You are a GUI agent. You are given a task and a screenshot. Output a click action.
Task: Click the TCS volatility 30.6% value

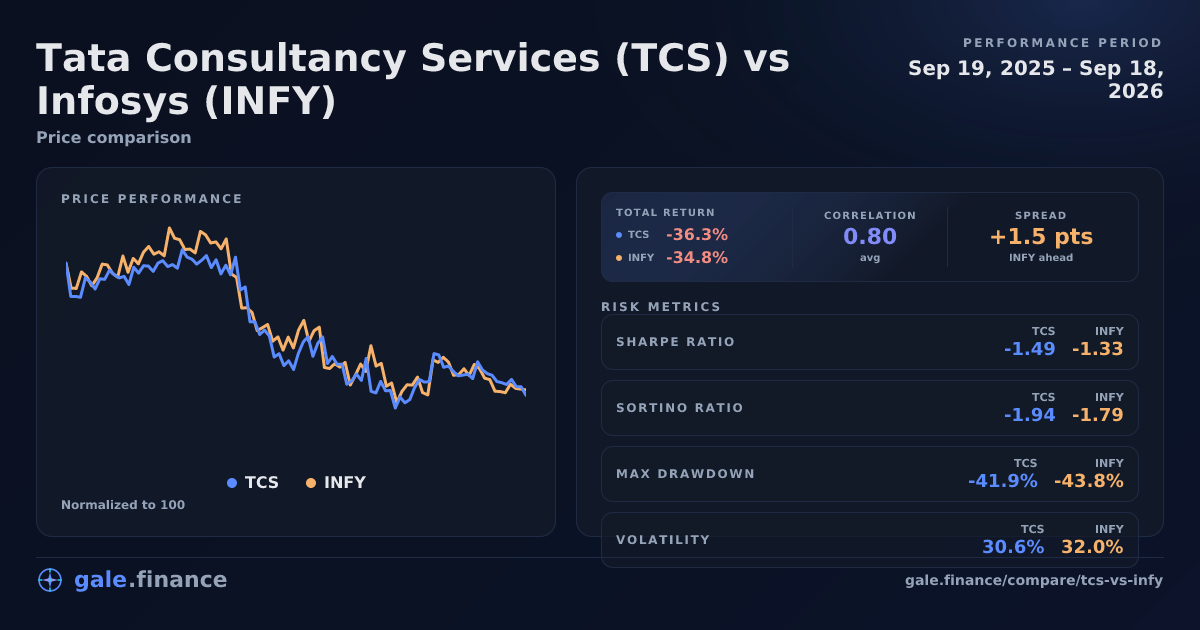[1013, 547]
